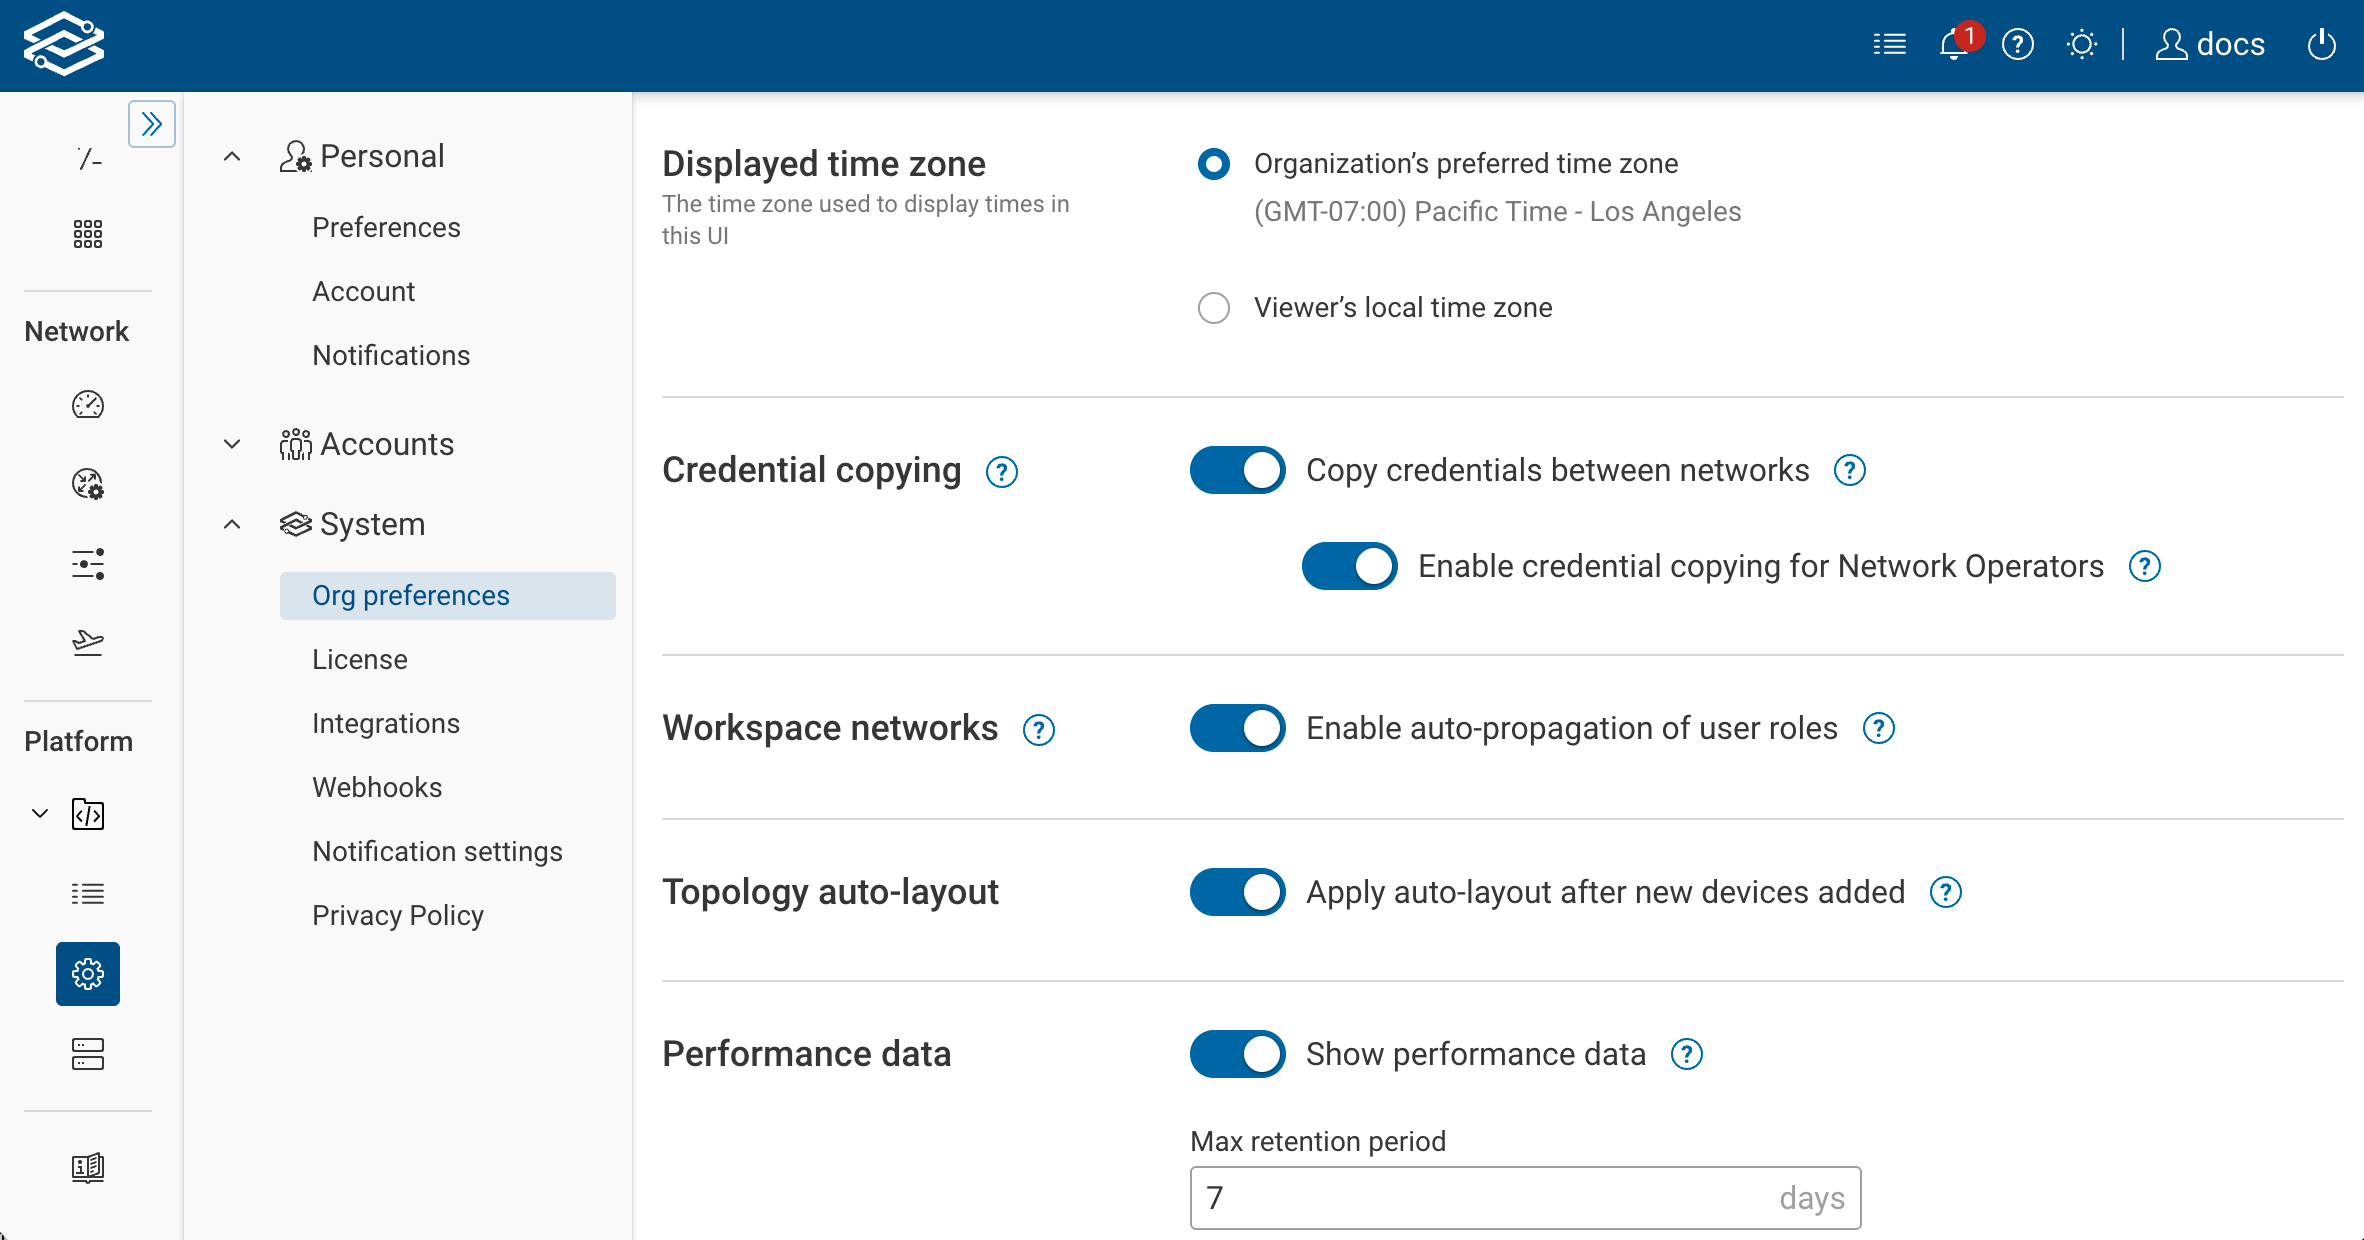The height and width of the screenshot is (1240, 2364).
Task: Open the Privacy Policy page
Action: (x=398, y=916)
